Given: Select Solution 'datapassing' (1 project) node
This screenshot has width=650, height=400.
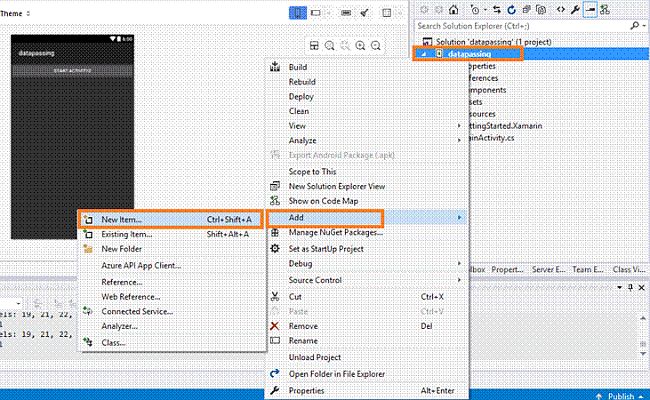Looking at the screenshot, I should [493, 41].
